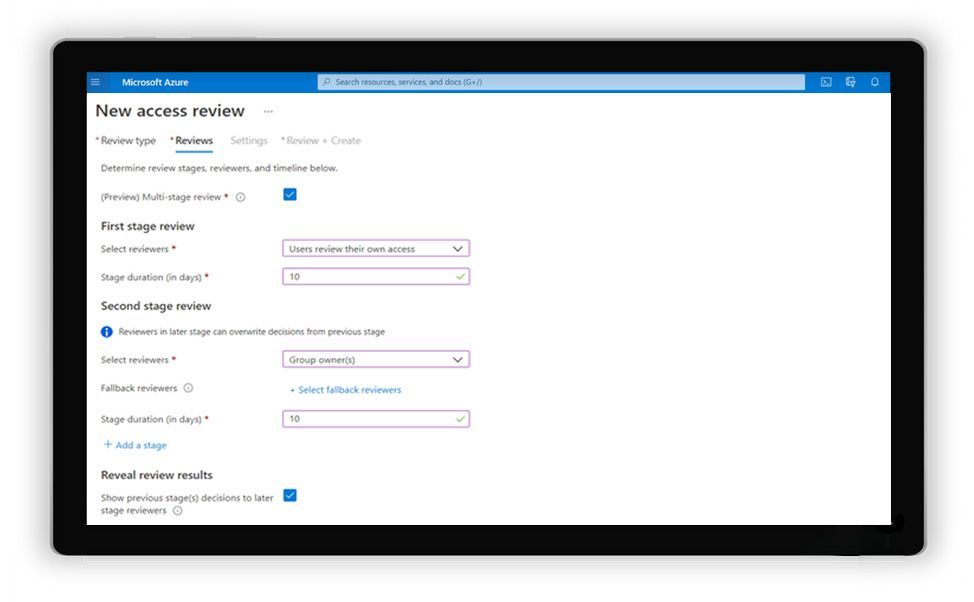The width and height of the screenshot is (974, 602).
Task: Uncheck the Multi-stage review checkbox
Action: point(289,194)
